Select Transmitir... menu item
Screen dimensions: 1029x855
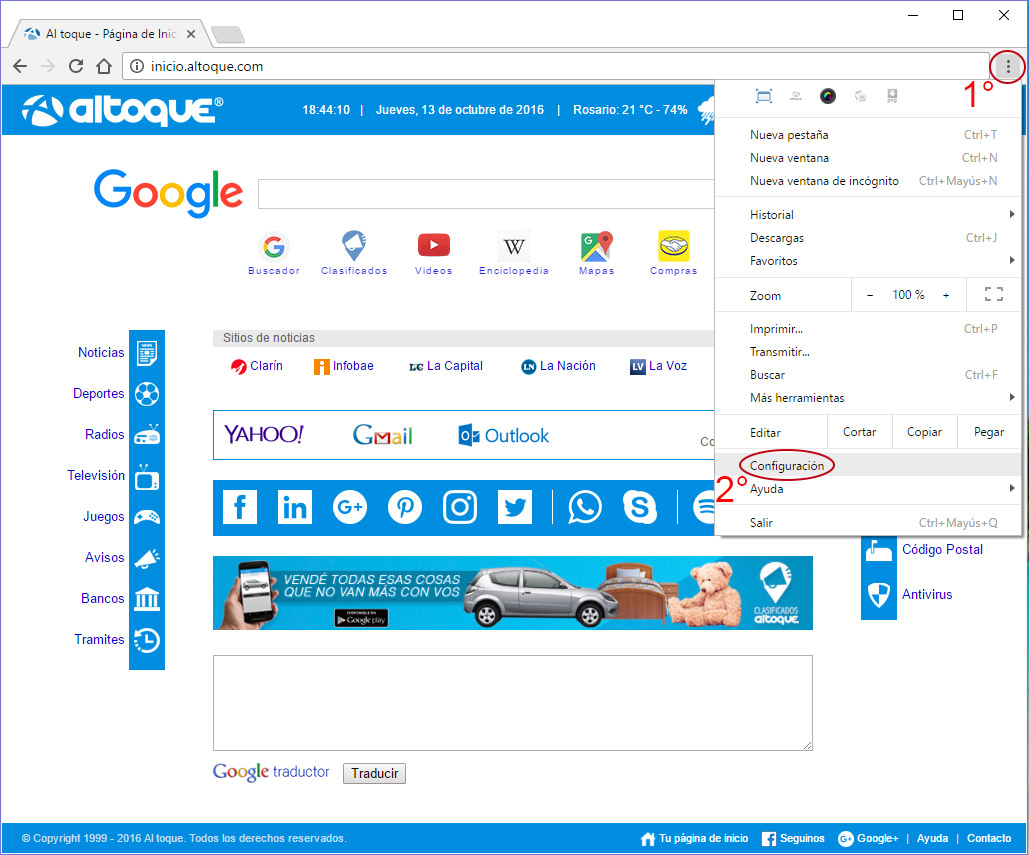point(868,352)
